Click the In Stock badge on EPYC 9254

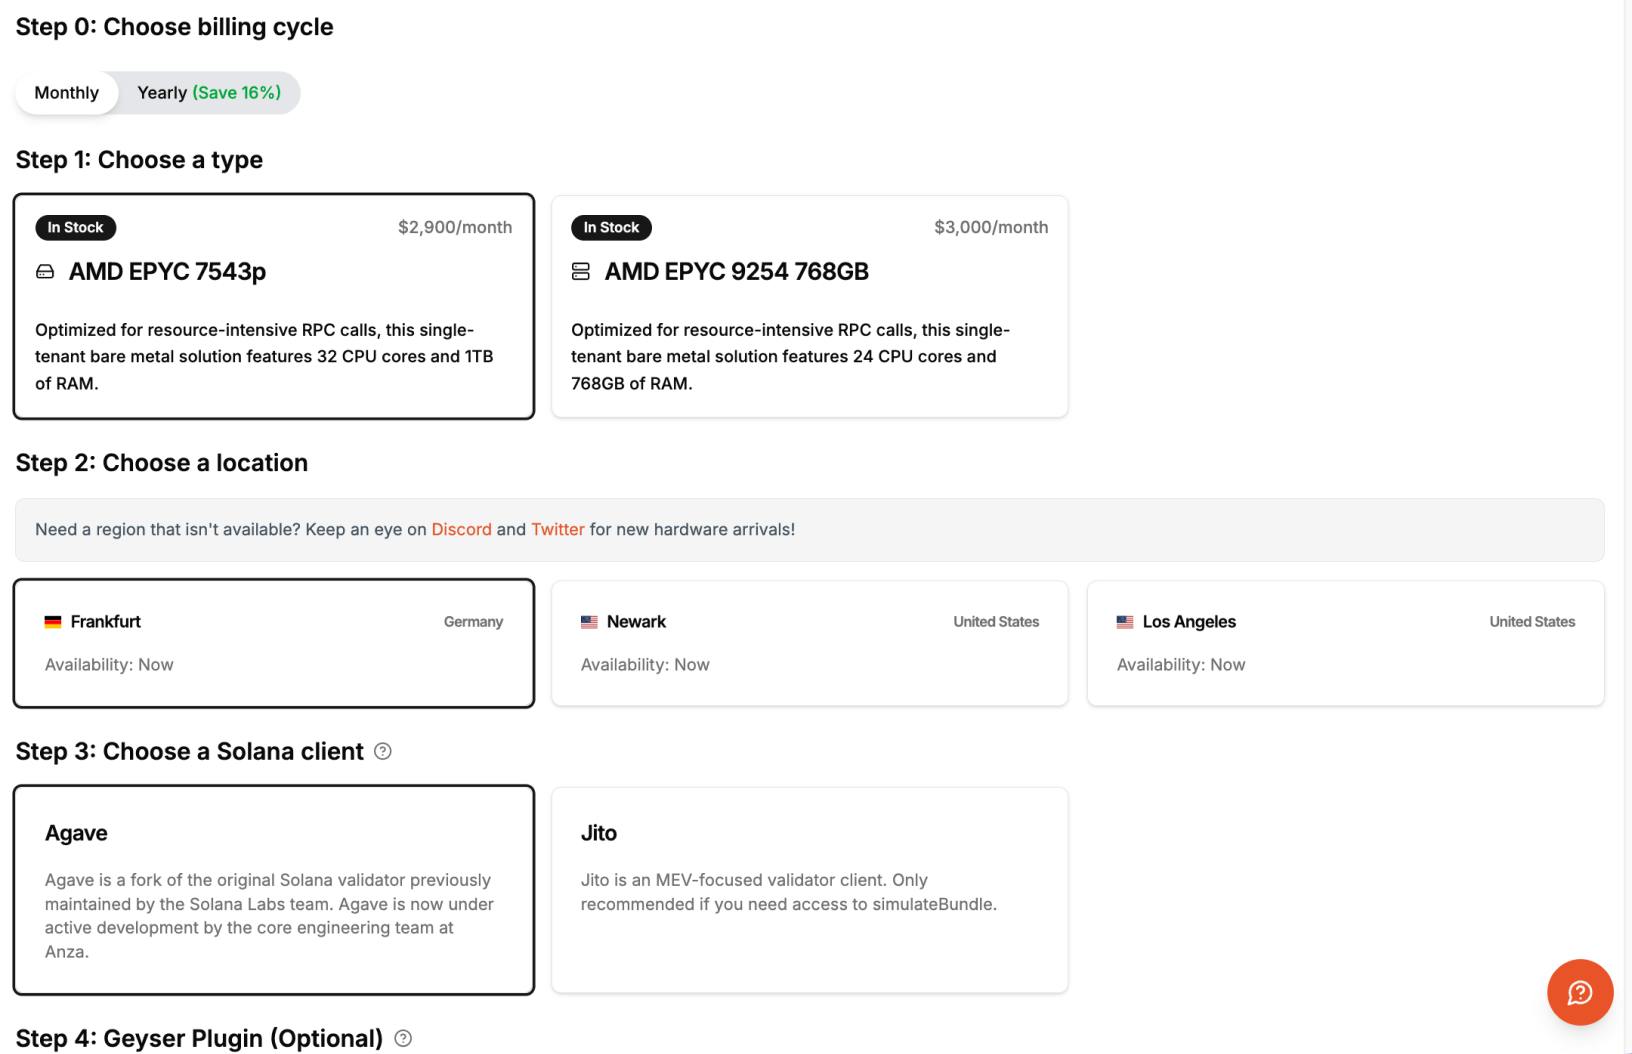[611, 228]
